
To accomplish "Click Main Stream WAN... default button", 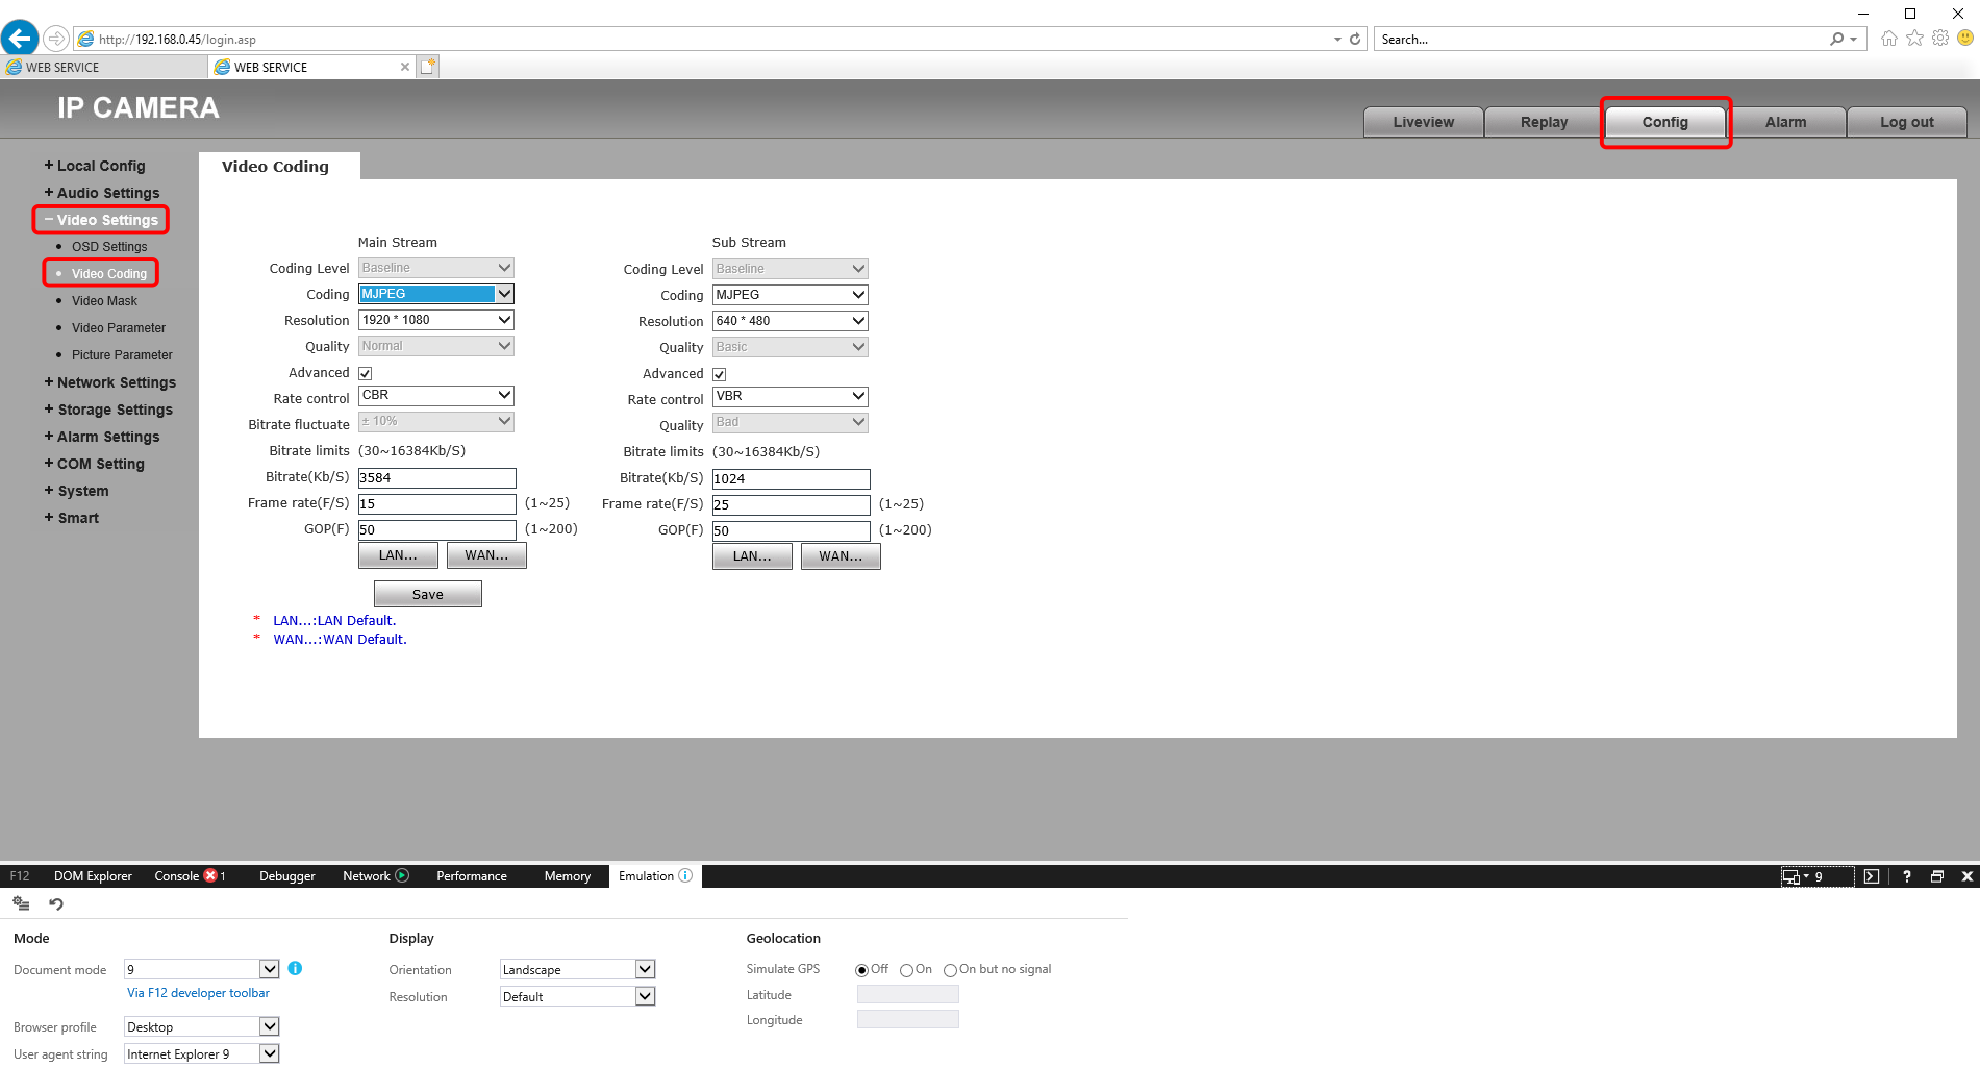I will pos(486,555).
